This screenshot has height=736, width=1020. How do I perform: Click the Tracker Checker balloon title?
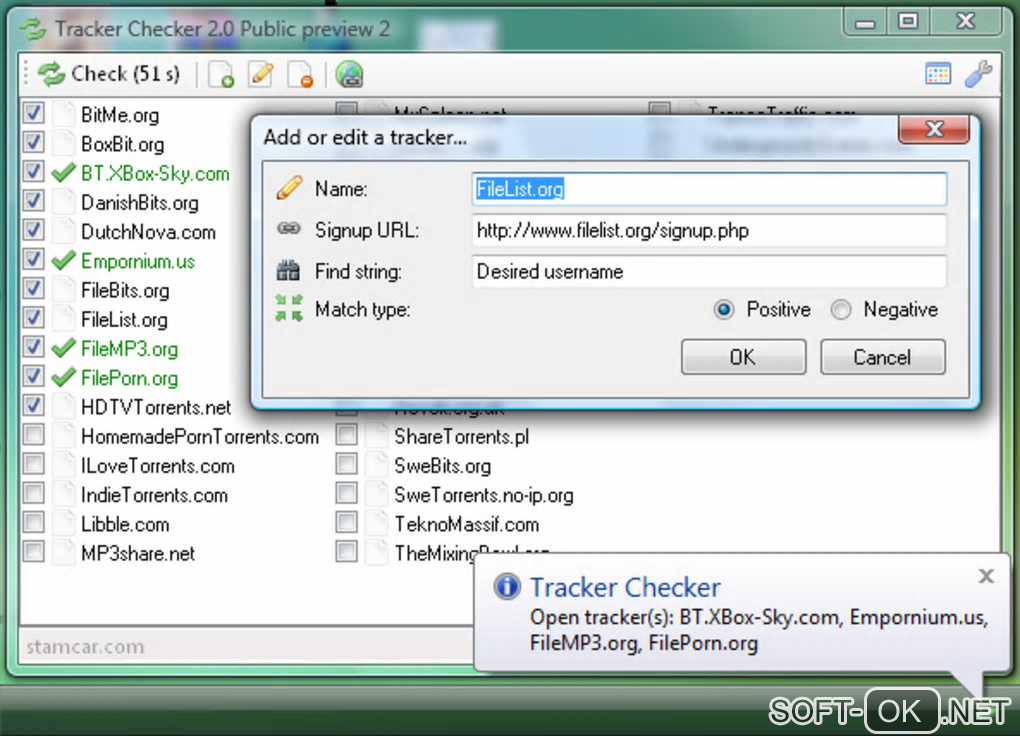625,588
